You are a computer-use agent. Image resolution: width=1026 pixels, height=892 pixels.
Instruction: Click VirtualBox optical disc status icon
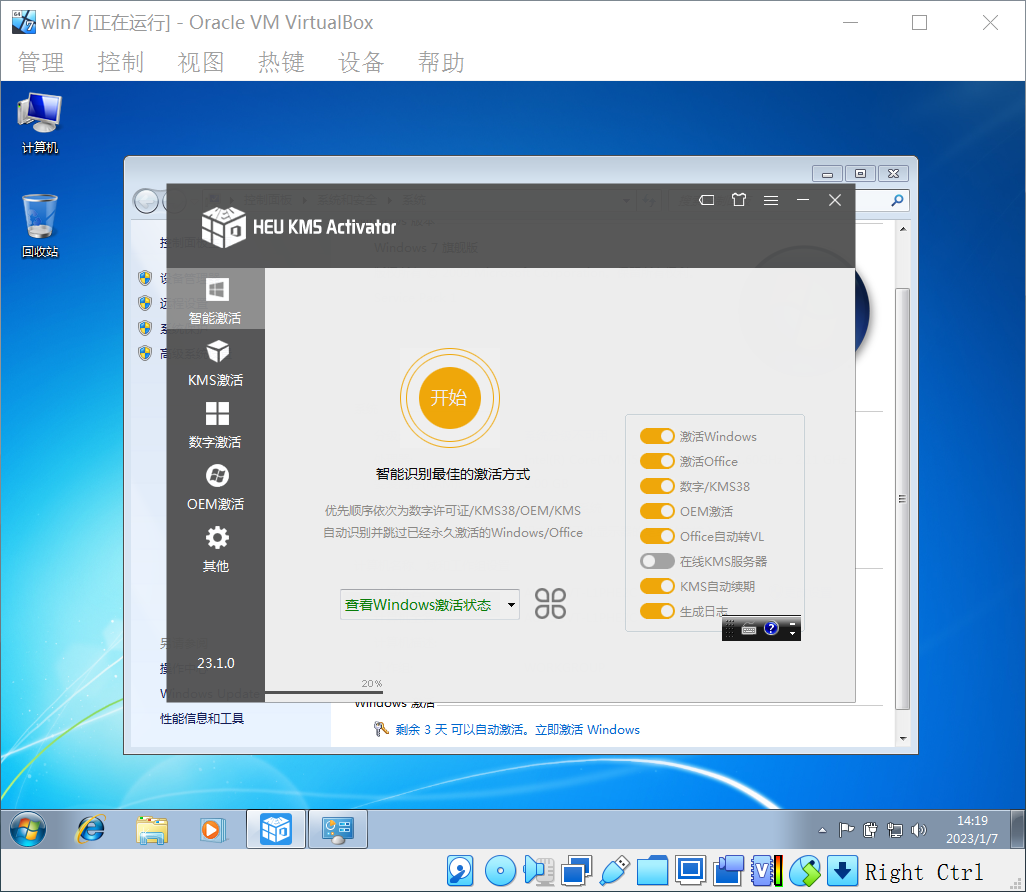(501, 871)
